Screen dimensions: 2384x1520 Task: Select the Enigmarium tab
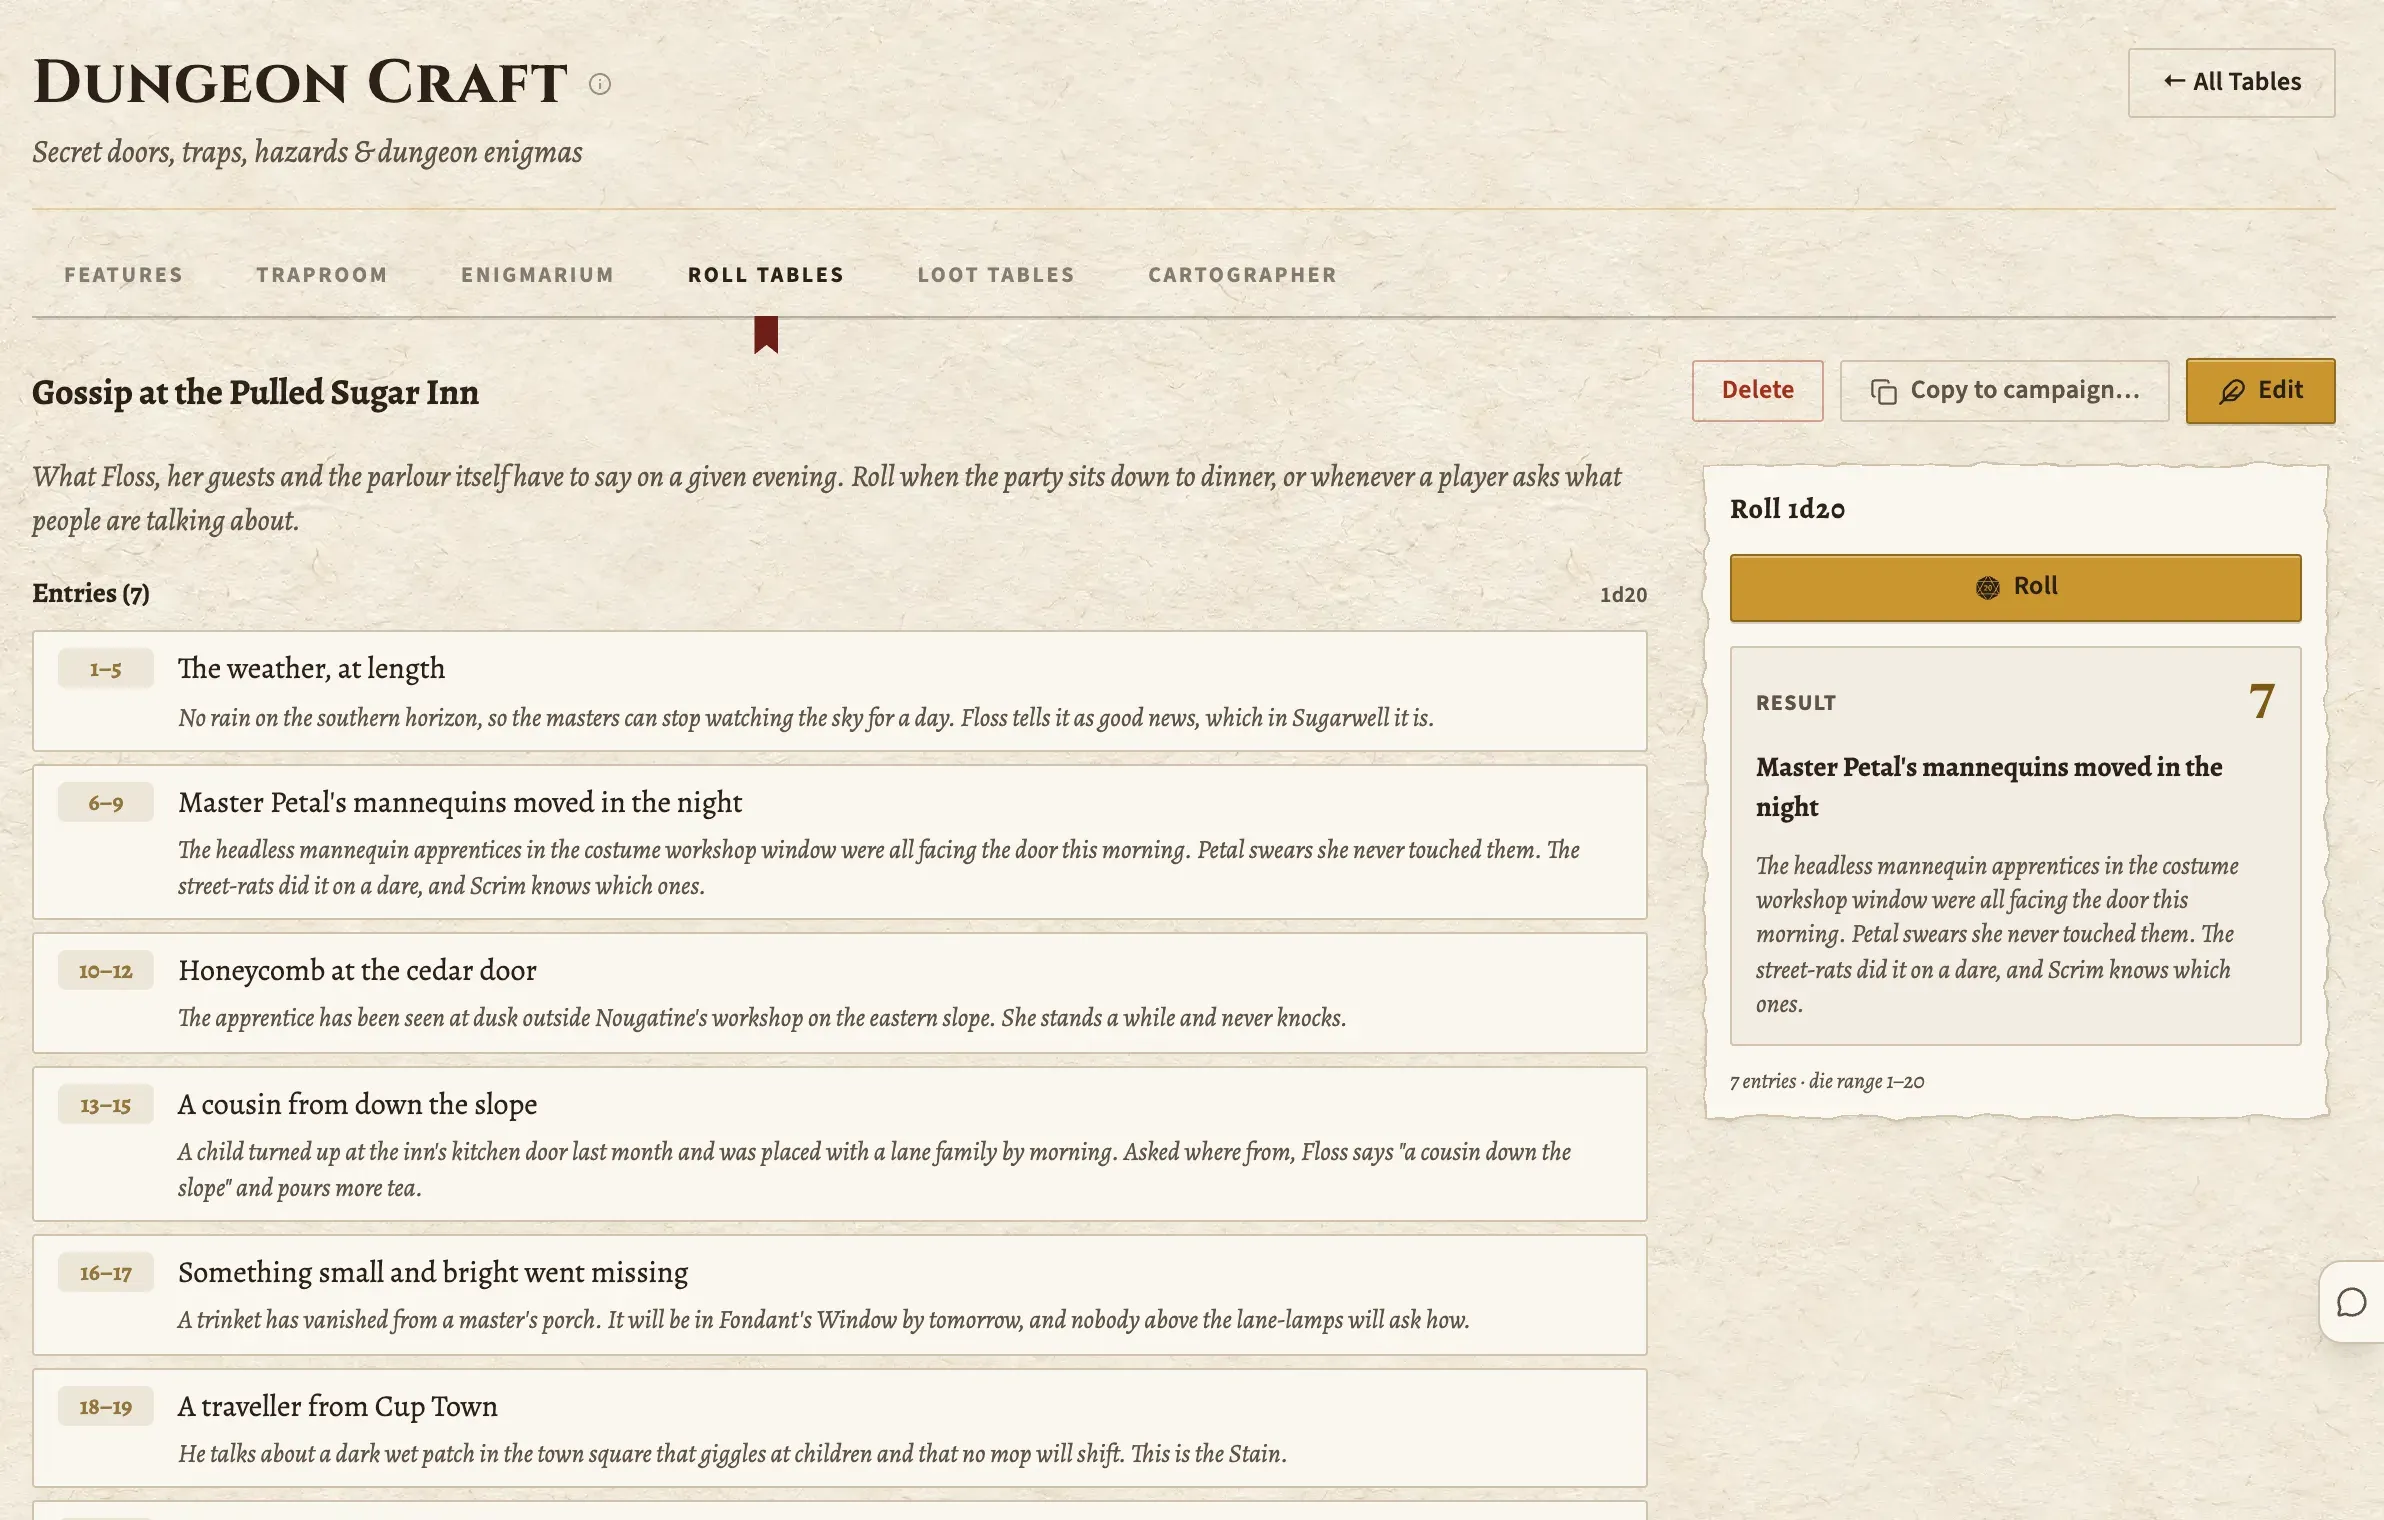tap(538, 275)
